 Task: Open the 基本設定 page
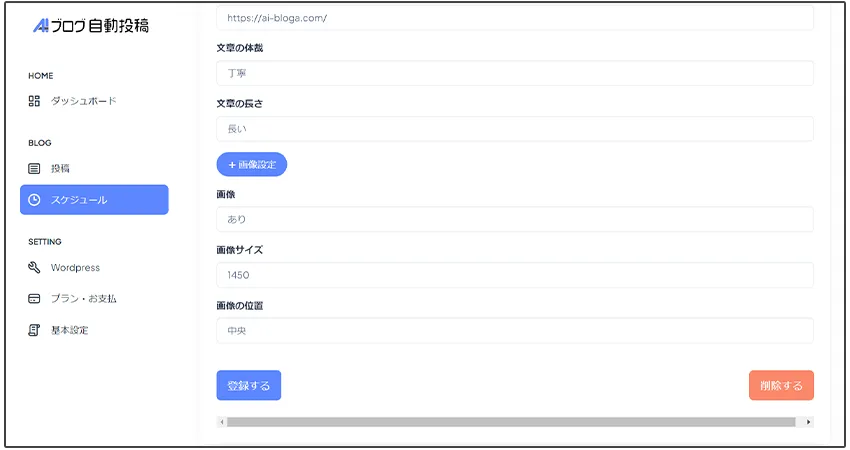(69, 330)
